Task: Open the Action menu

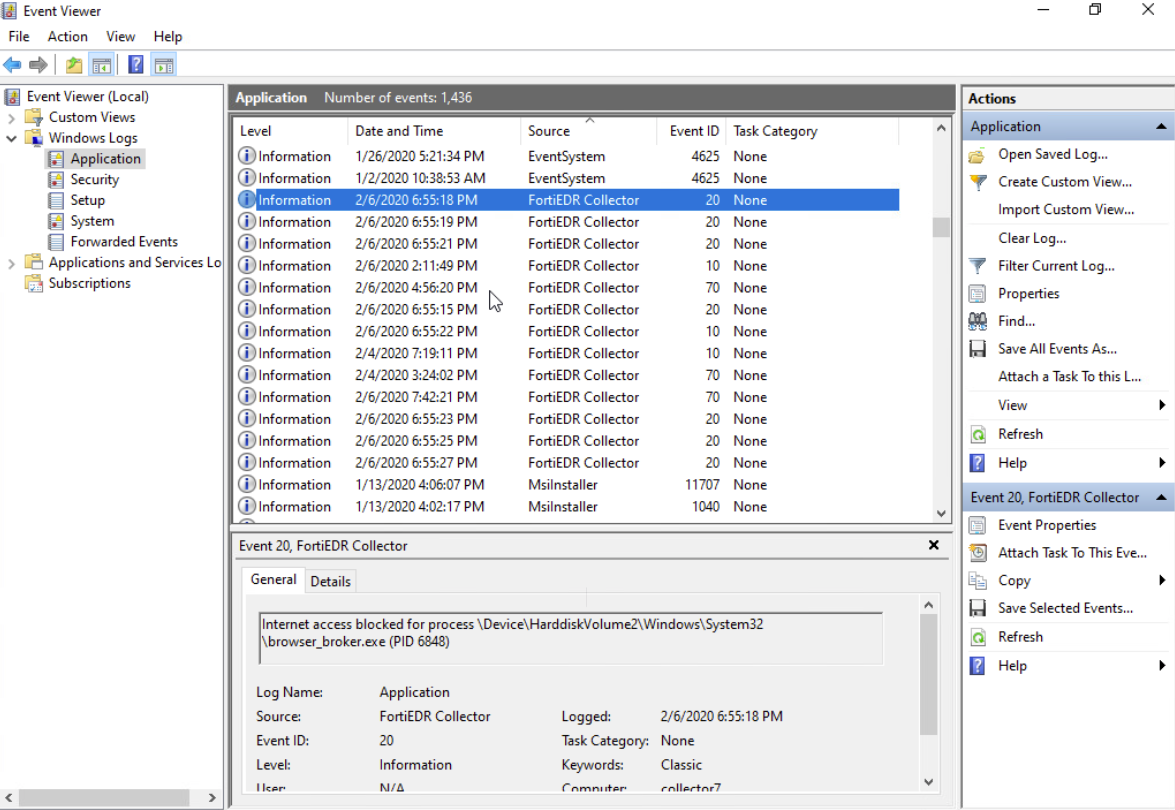Action: 67,36
